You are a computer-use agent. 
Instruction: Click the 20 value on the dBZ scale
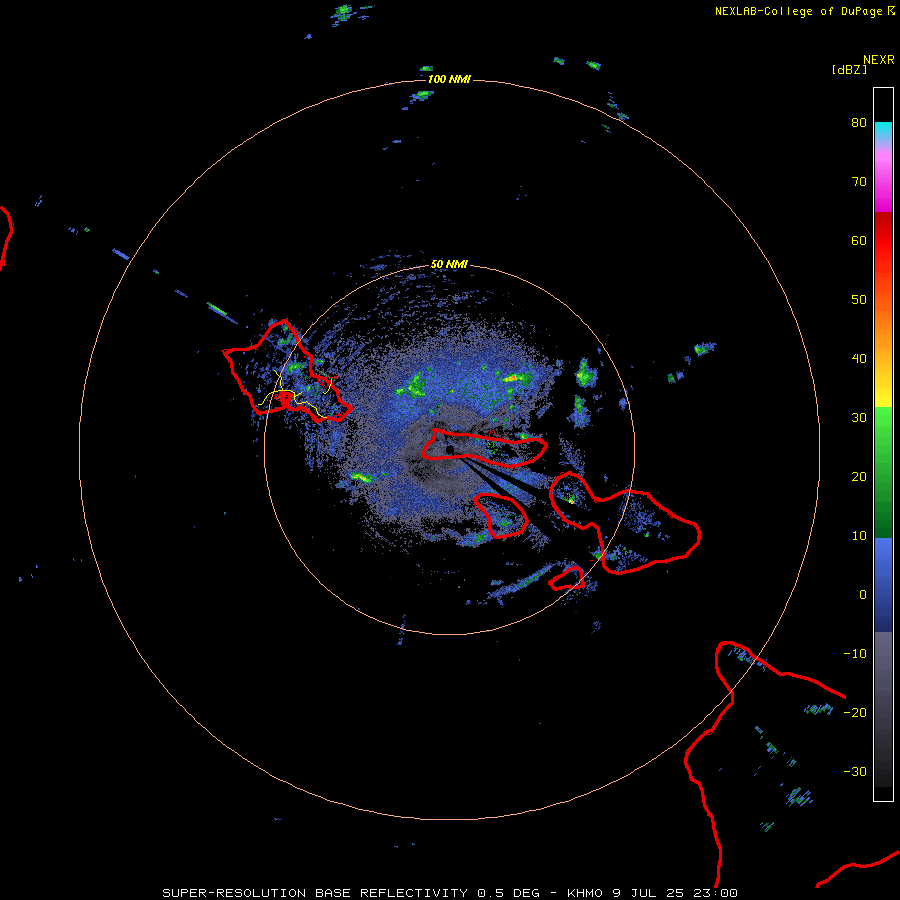coord(859,477)
